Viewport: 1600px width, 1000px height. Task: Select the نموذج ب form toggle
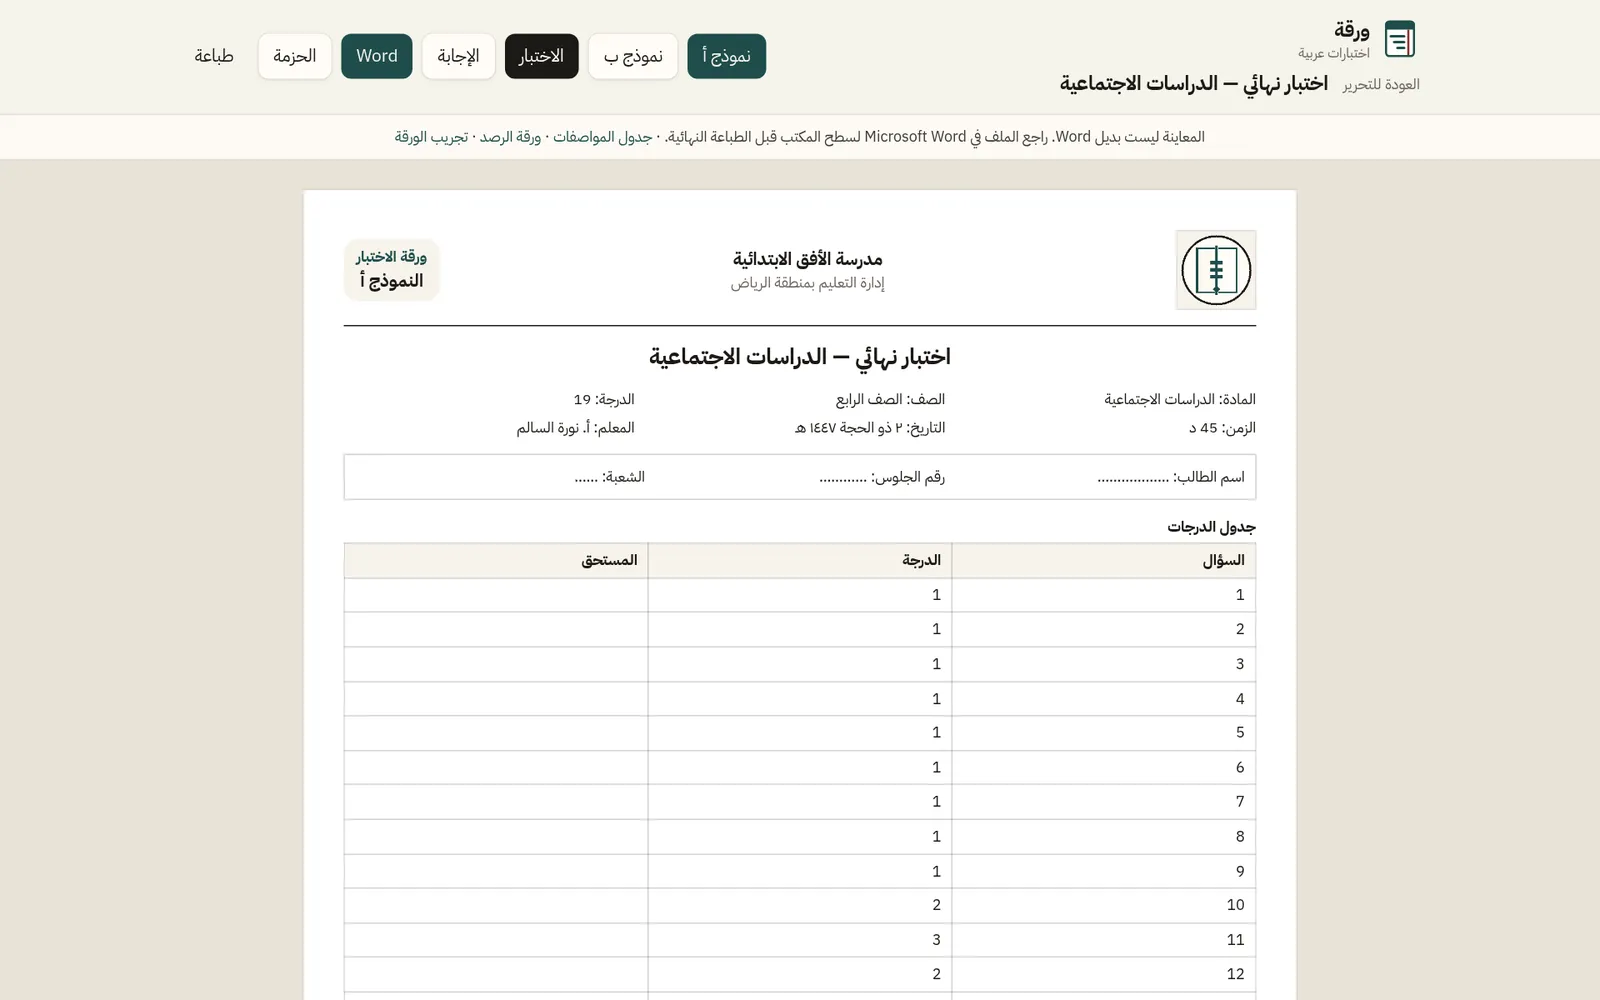[x=633, y=56]
